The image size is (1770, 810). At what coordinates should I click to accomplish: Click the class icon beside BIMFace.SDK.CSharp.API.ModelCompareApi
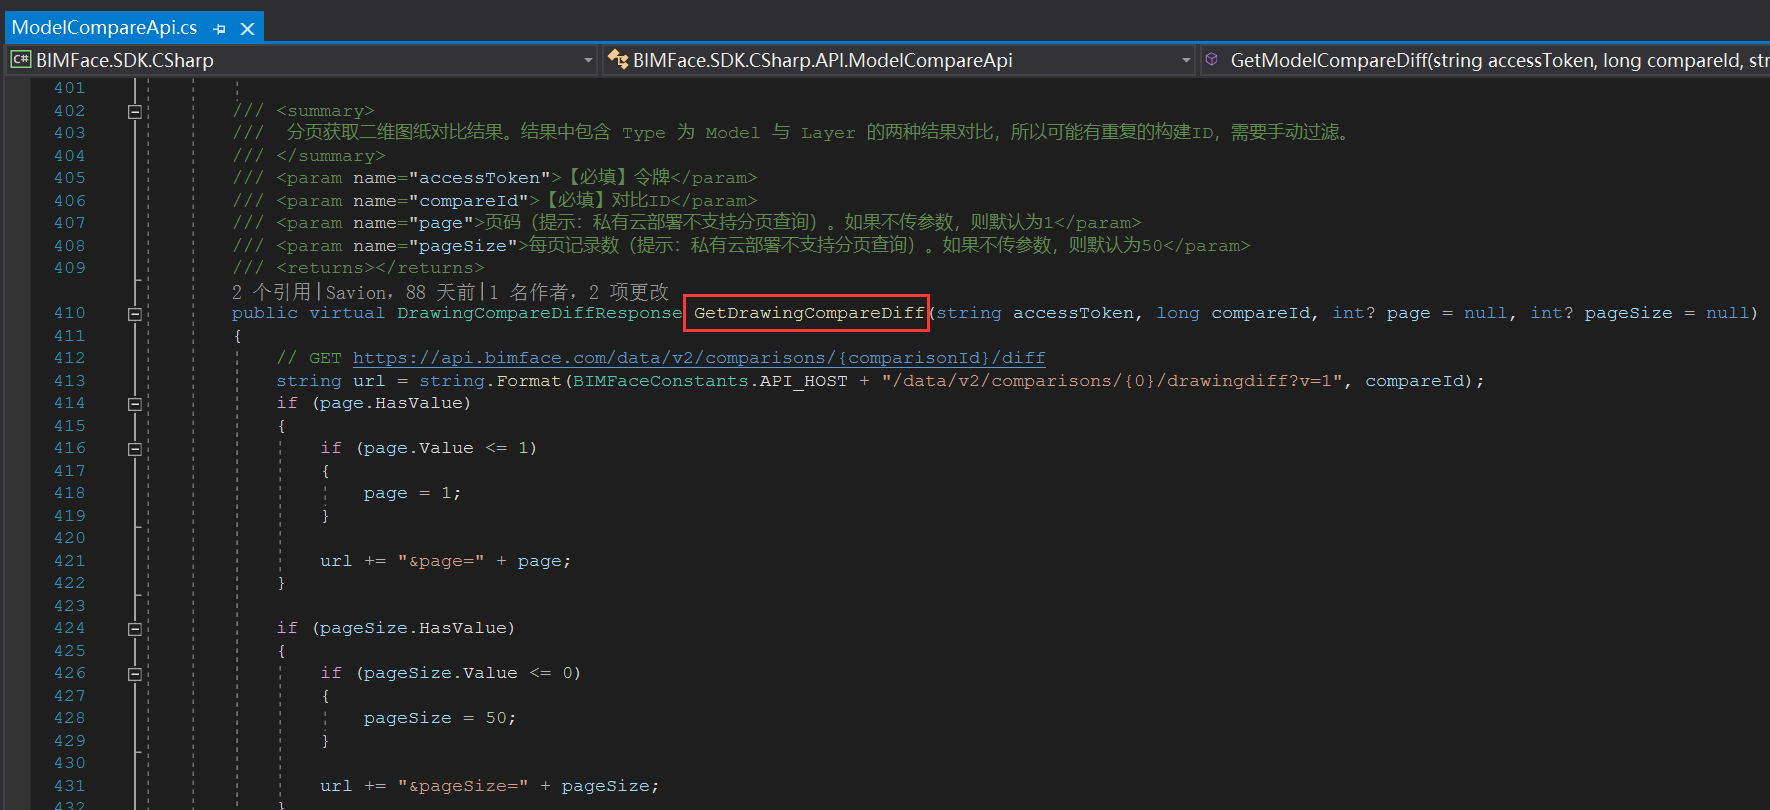618,60
